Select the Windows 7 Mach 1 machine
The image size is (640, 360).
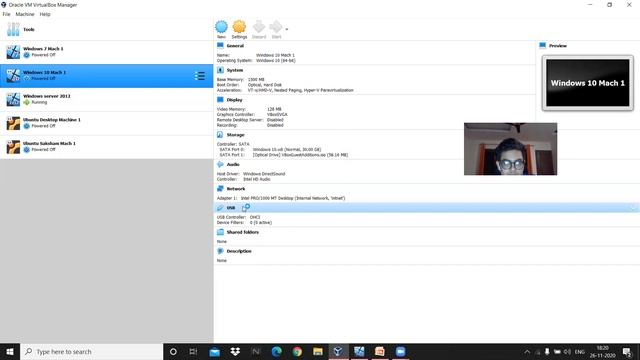click(107, 52)
